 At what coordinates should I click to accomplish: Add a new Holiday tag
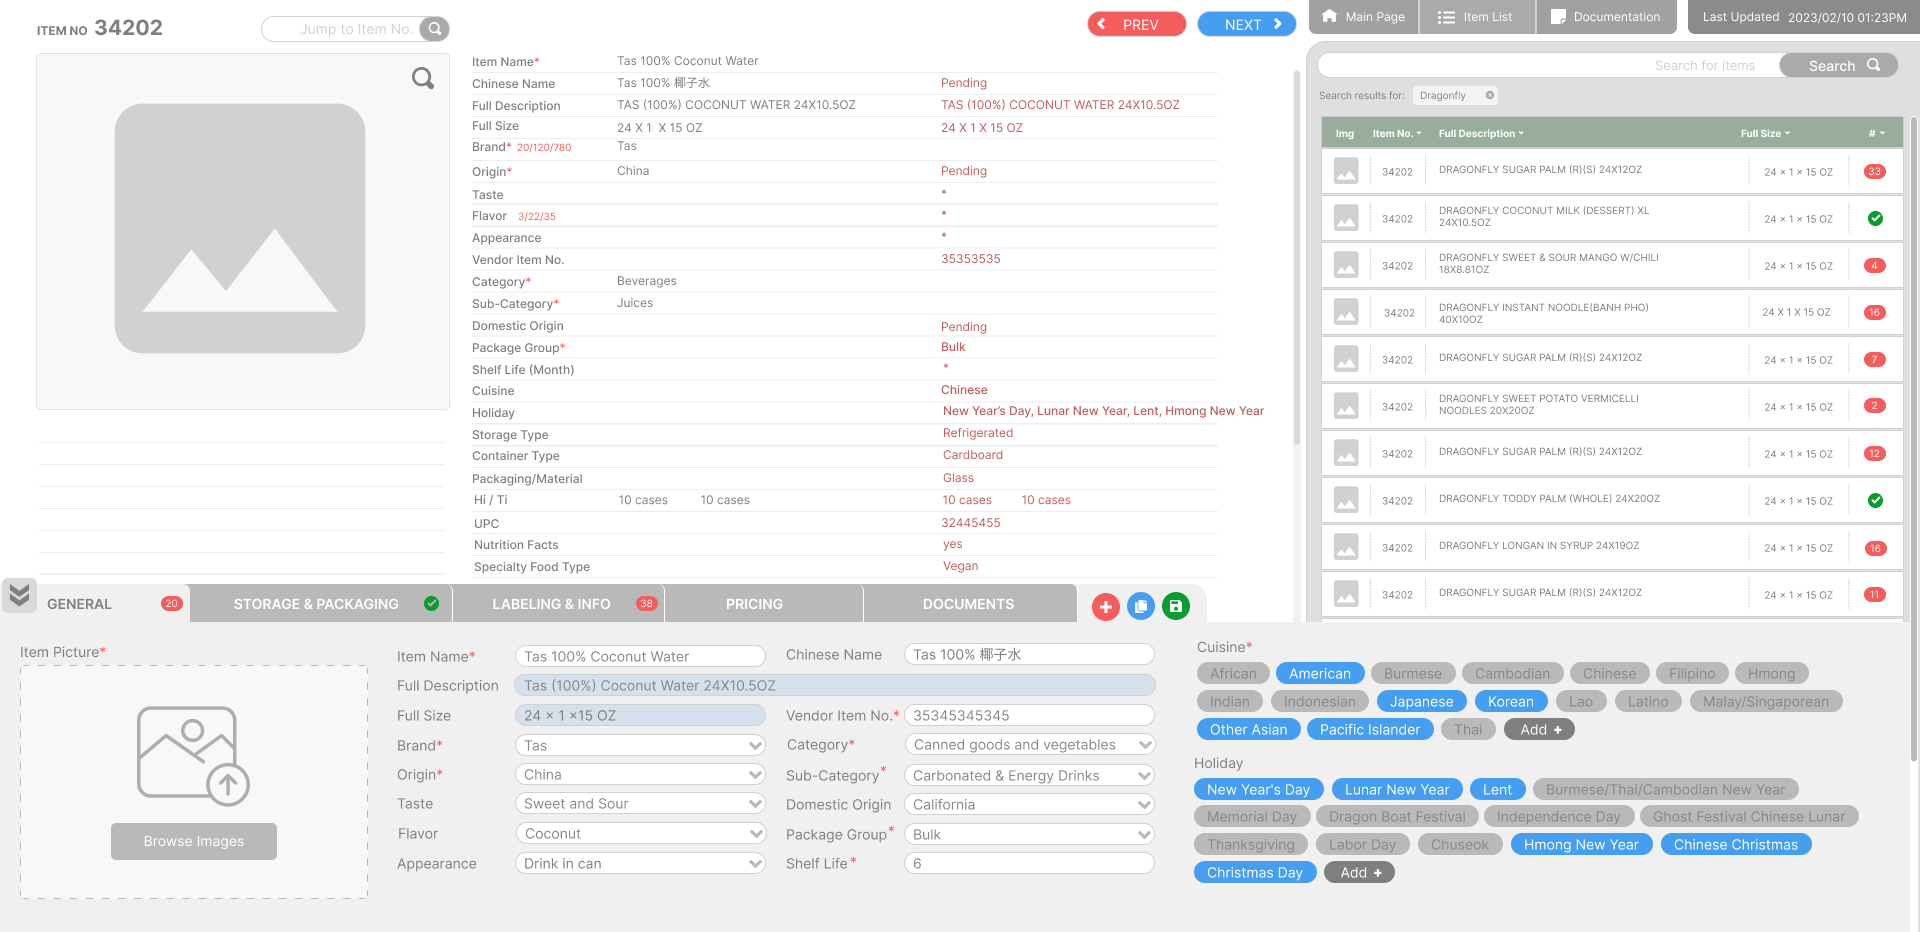(1360, 873)
